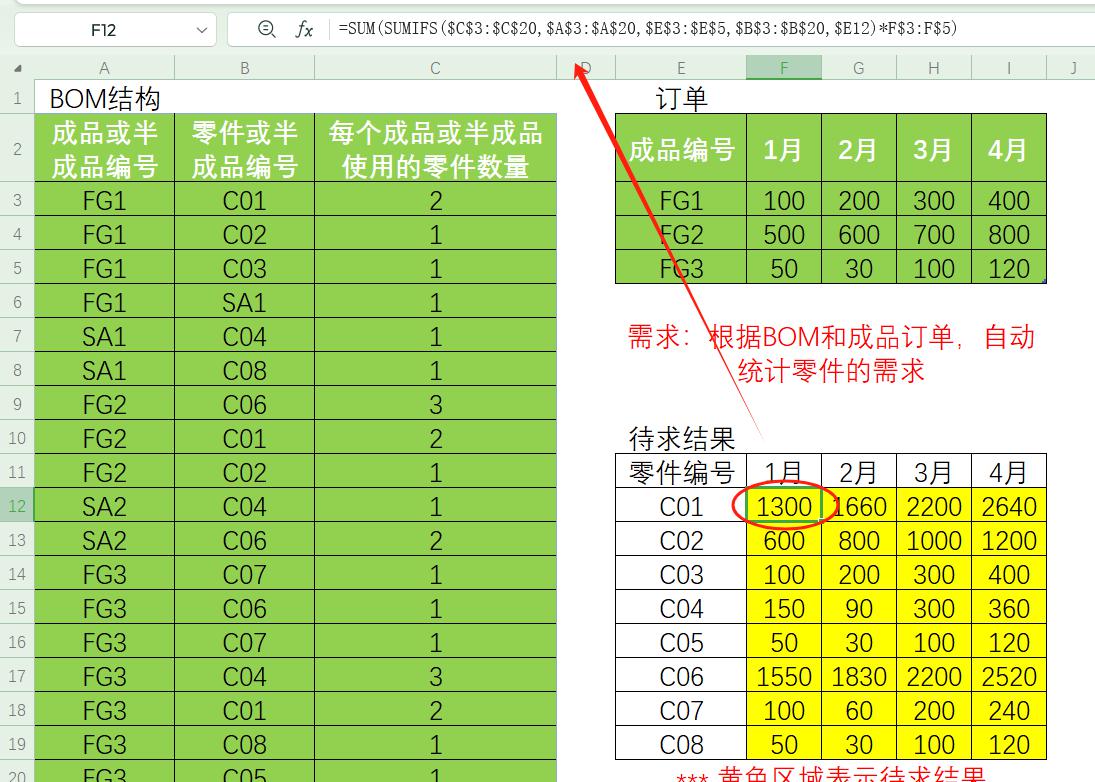The image size is (1095, 782).
Task: Click the orders table '1月' header
Action: [784, 148]
